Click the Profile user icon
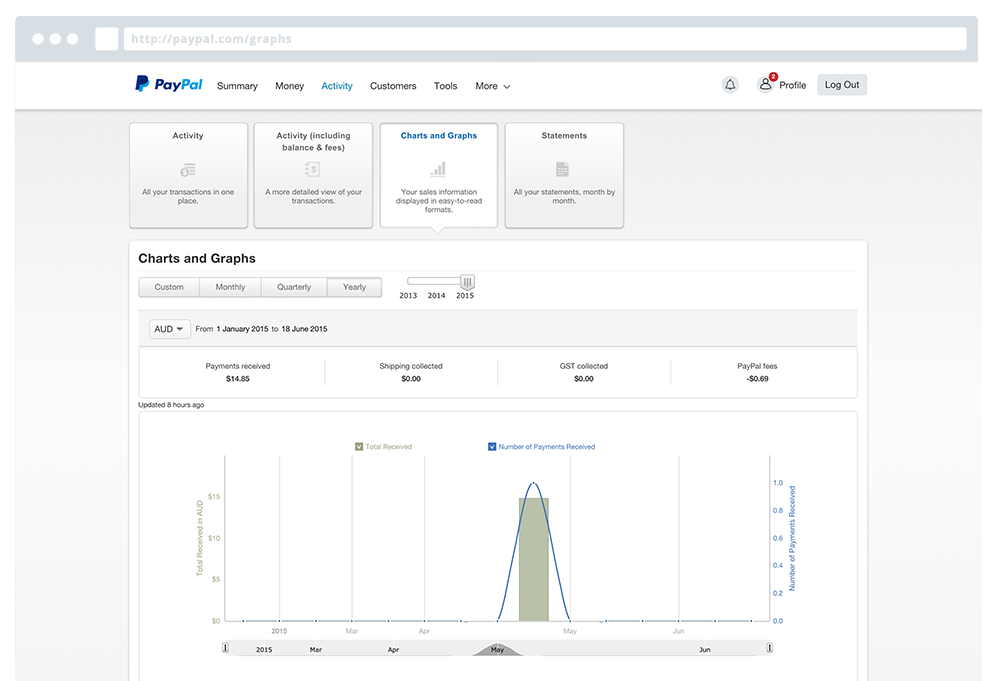The width and height of the screenshot is (1000, 681). pyautogui.click(x=766, y=85)
